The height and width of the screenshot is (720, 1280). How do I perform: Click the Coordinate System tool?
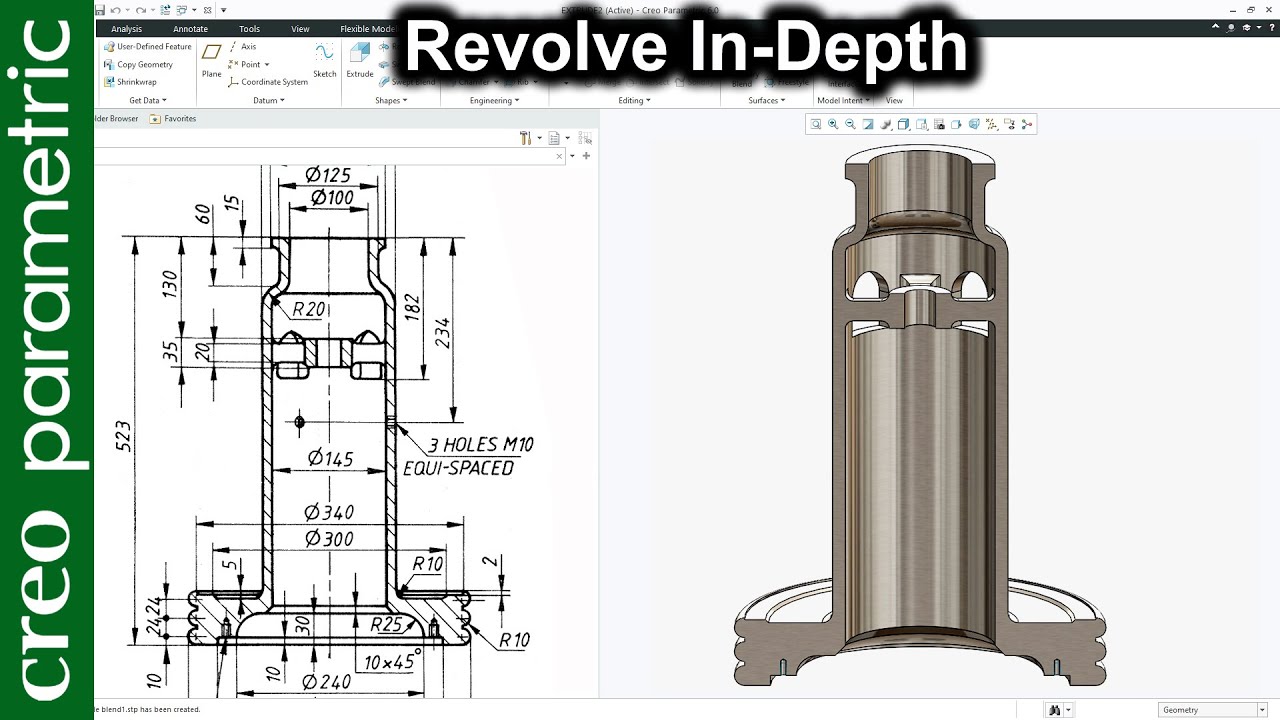(x=268, y=82)
